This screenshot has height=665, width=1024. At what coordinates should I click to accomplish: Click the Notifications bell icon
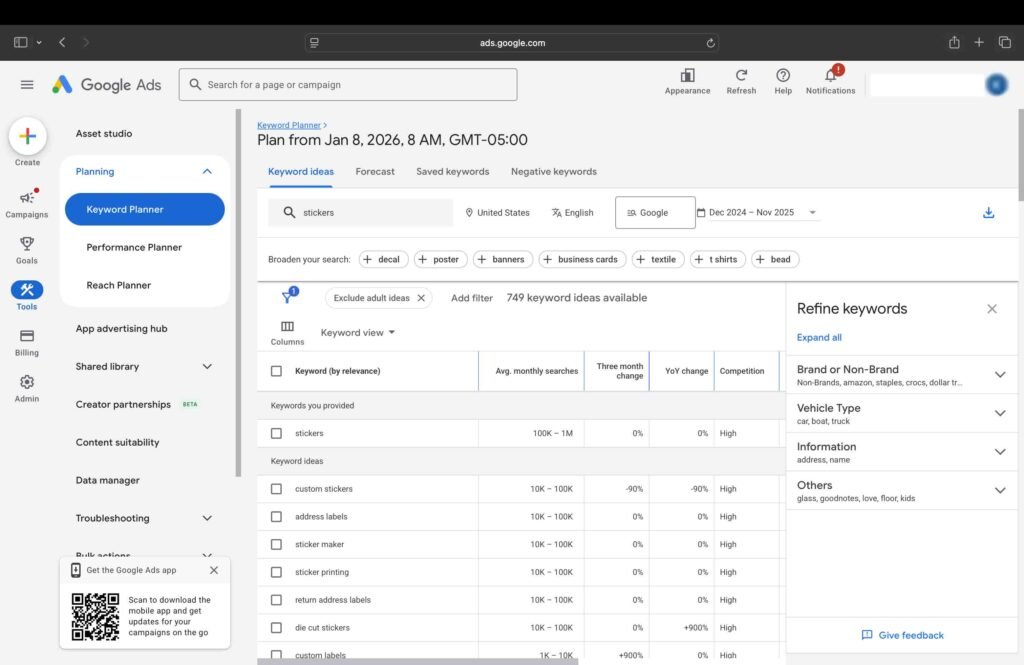click(830, 76)
